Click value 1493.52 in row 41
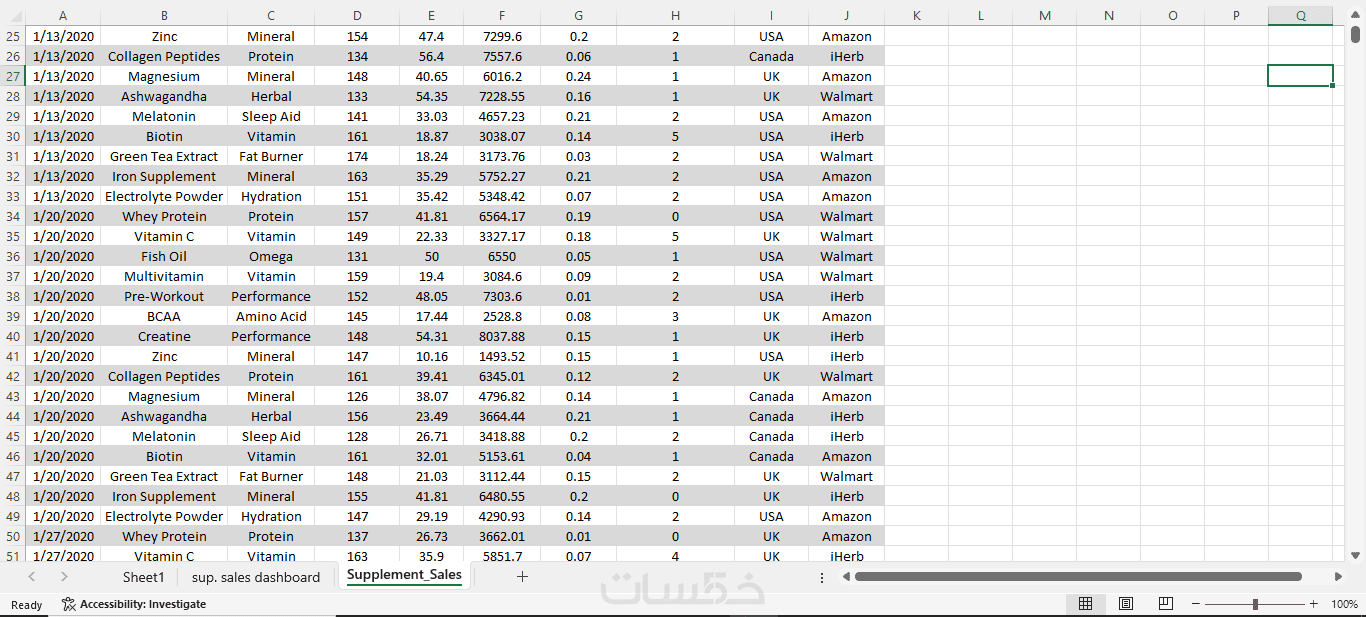The height and width of the screenshot is (617, 1366). 502,356
